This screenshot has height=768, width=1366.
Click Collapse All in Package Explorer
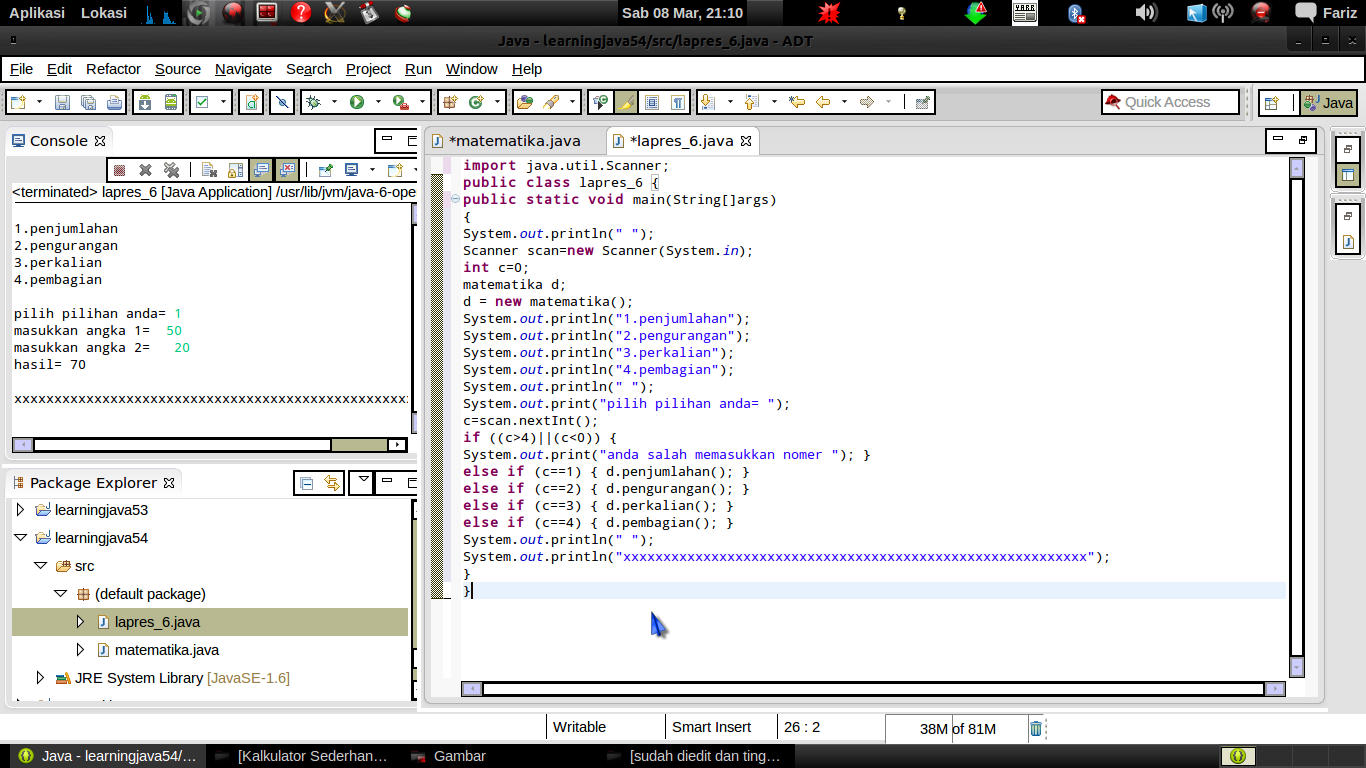coord(307,483)
